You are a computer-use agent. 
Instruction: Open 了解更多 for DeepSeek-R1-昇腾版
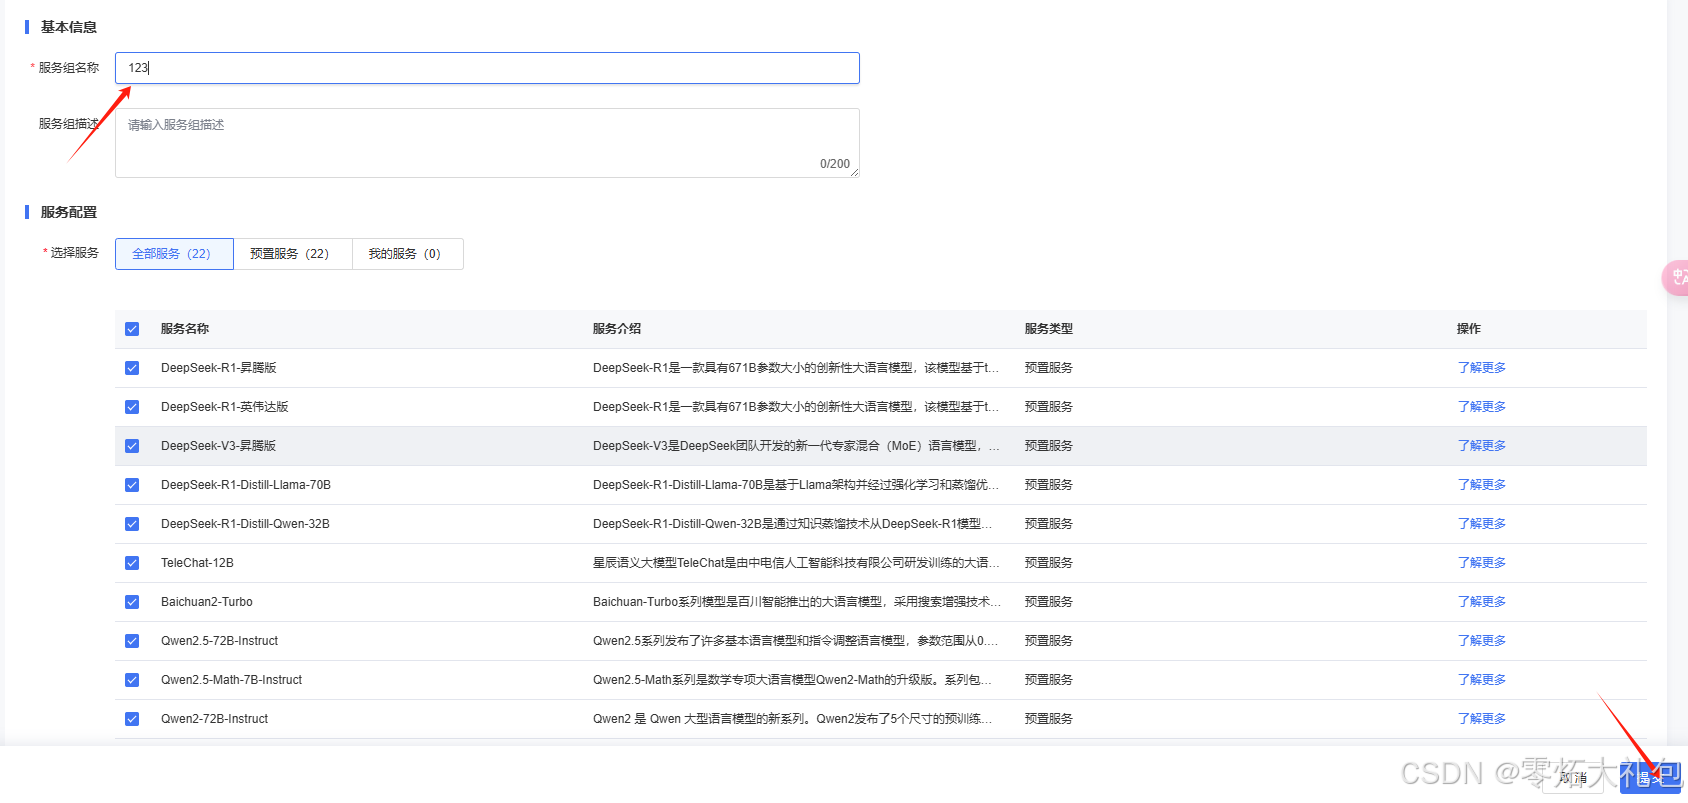pos(1481,368)
